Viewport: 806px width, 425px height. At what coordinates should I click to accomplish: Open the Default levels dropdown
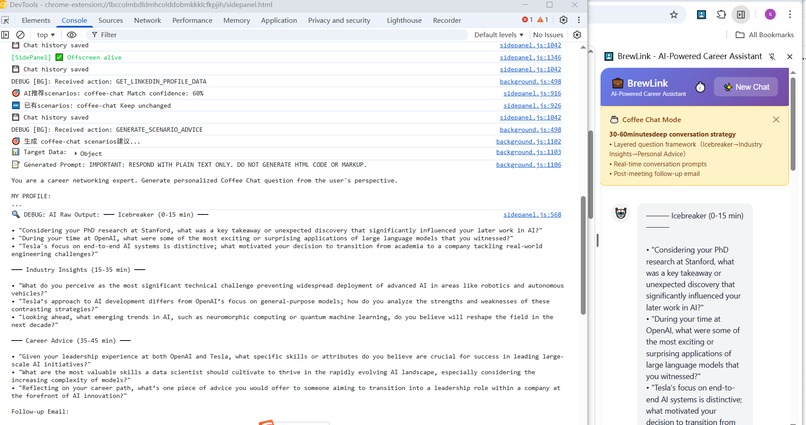(x=499, y=35)
